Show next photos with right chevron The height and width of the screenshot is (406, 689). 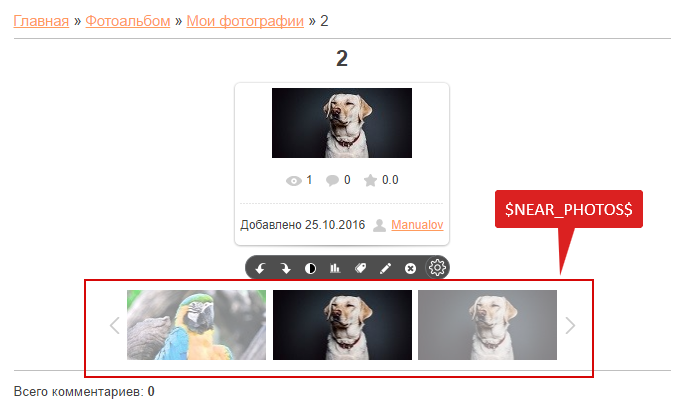click(570, 326)
